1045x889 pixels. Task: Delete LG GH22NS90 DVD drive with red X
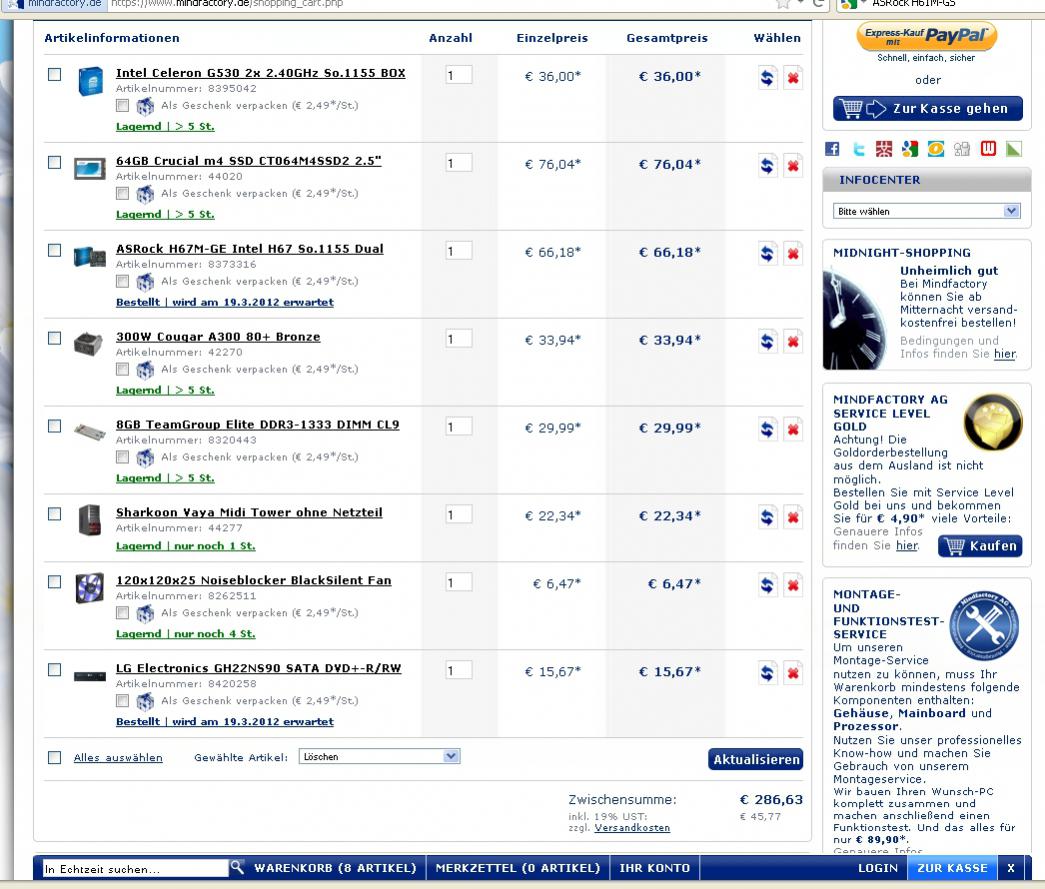pos(793,674)
